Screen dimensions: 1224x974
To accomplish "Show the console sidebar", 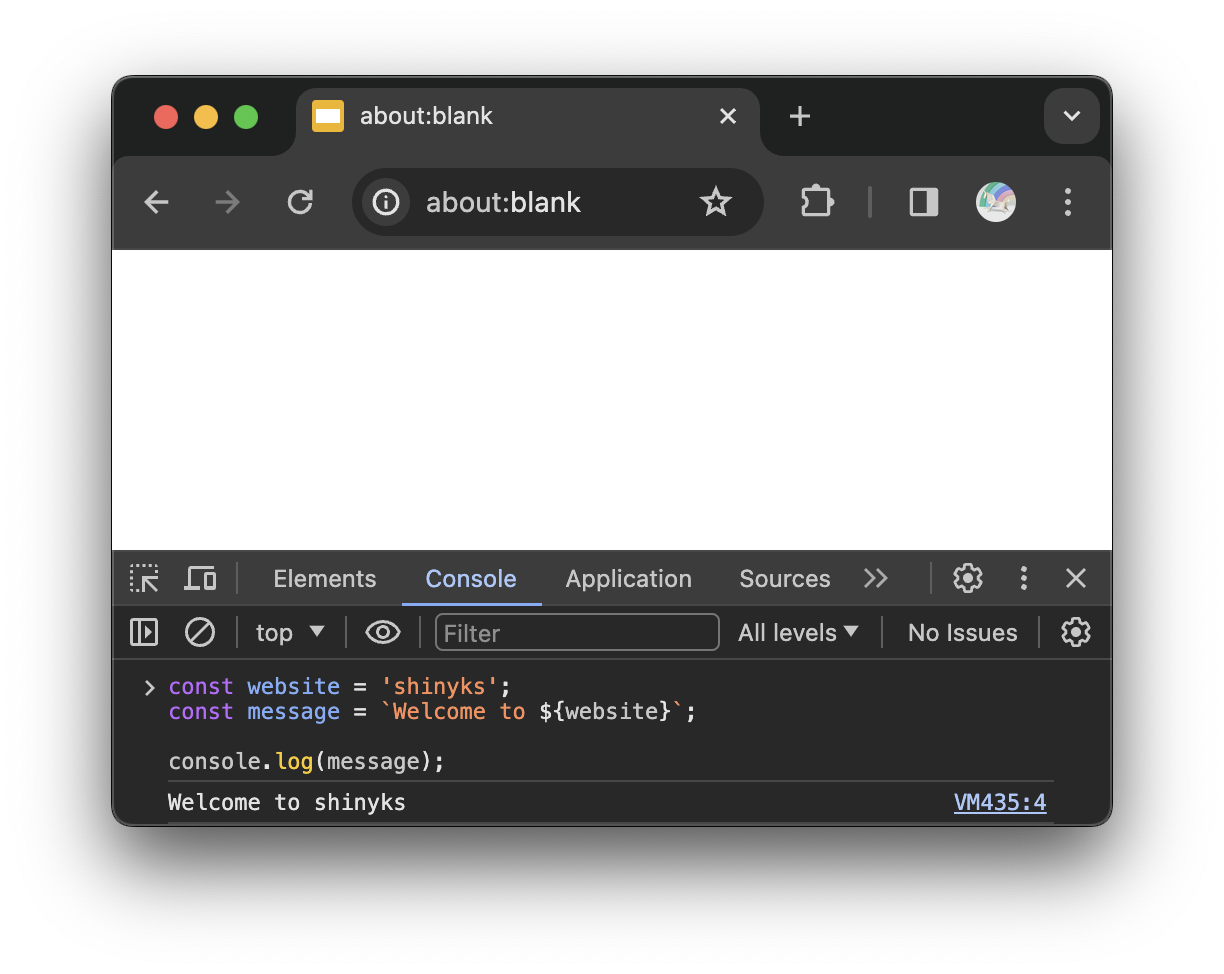I will click(144, 633).
